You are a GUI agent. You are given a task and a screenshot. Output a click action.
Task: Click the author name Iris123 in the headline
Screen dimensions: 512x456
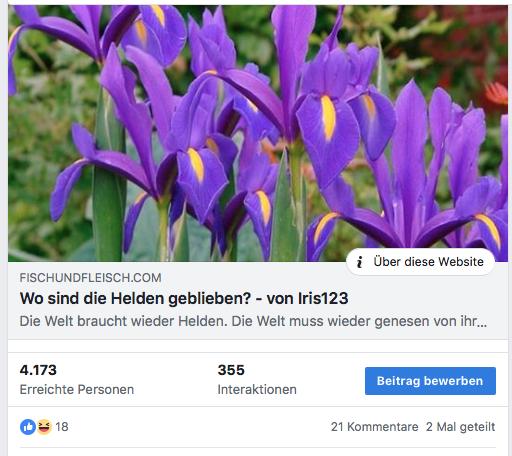323,298
